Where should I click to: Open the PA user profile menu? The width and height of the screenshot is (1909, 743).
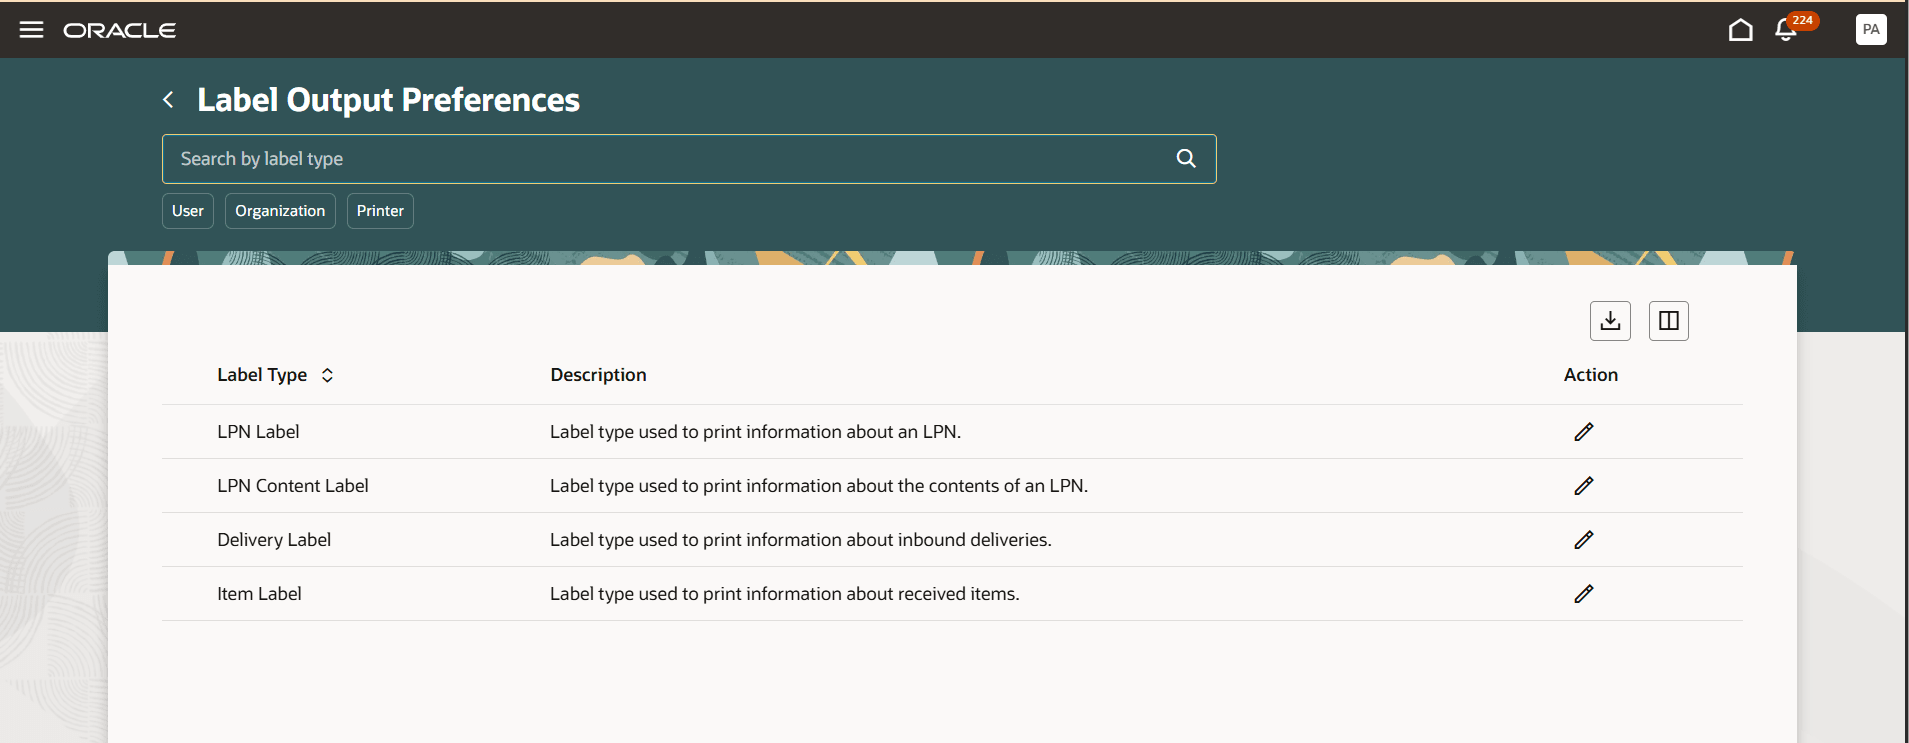tap(1871, 30)
